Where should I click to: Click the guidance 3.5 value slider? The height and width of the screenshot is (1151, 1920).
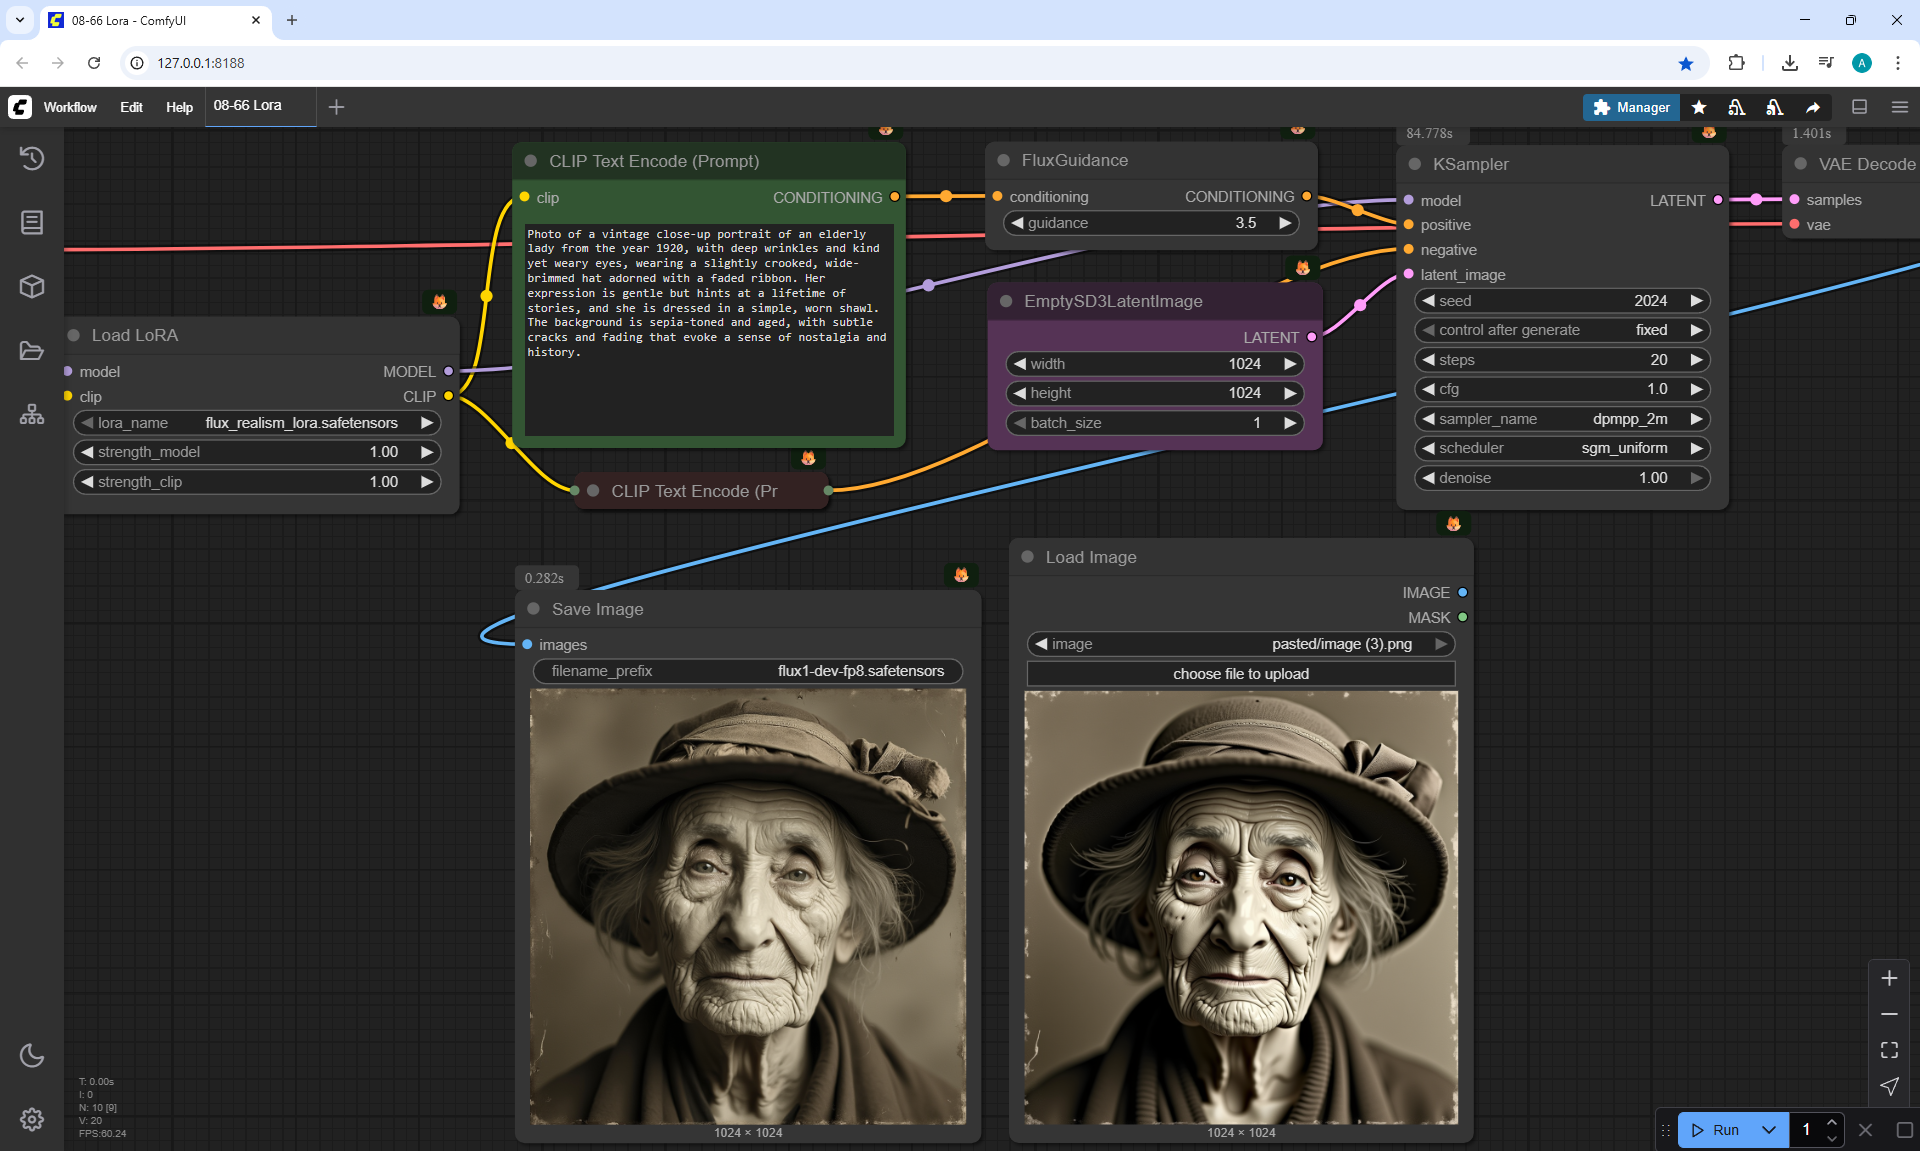coord(1151,223)
